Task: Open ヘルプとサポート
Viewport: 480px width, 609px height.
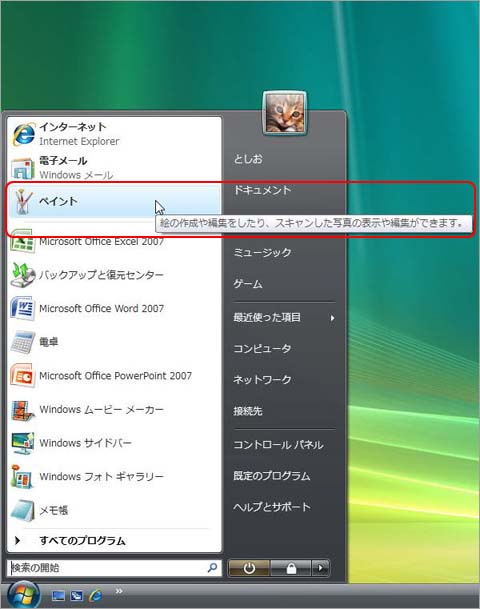Action: [x=272, y=507]
